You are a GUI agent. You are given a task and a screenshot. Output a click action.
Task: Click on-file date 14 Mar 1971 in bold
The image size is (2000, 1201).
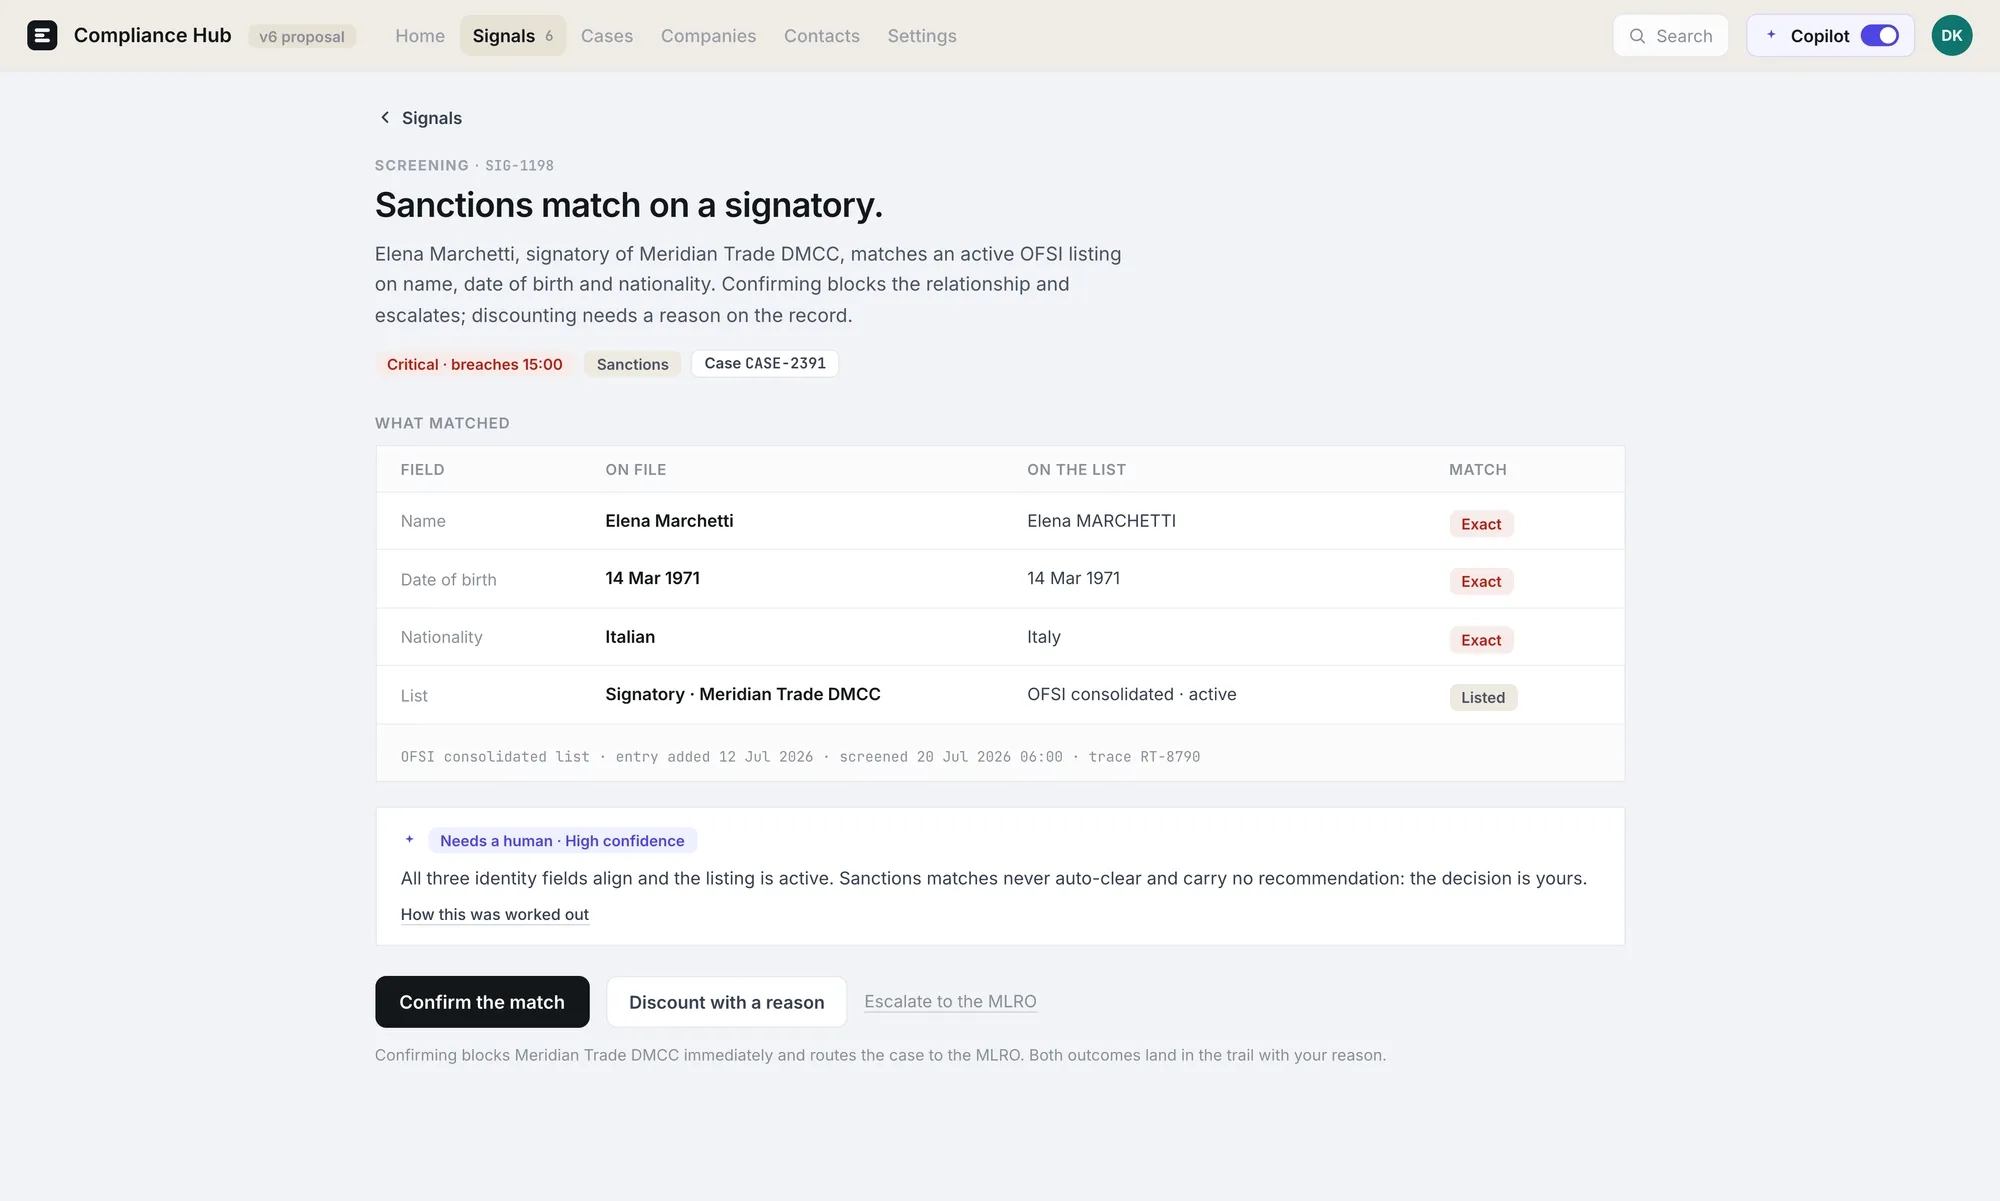pos(652,579)
